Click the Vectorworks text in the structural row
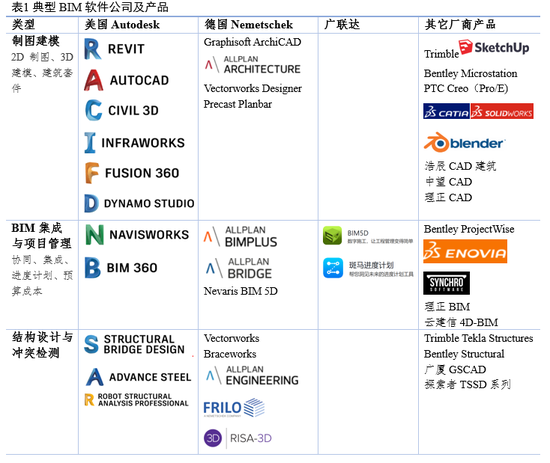550x463 pixels. pyautogui.click(x=232, y=338)
